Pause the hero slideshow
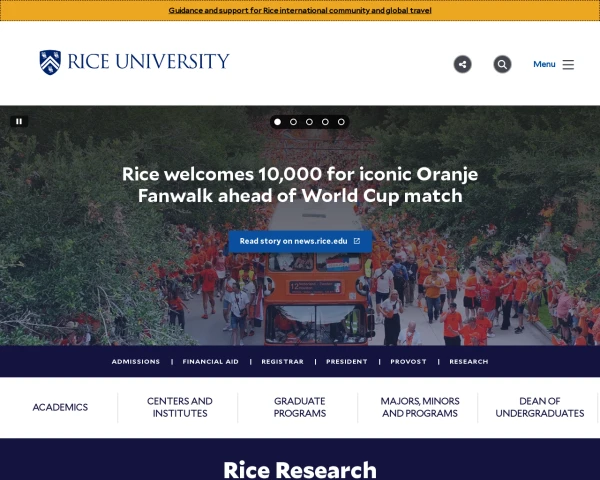The image size is (600, 480). pyautogui.click(x=19, y=121)
